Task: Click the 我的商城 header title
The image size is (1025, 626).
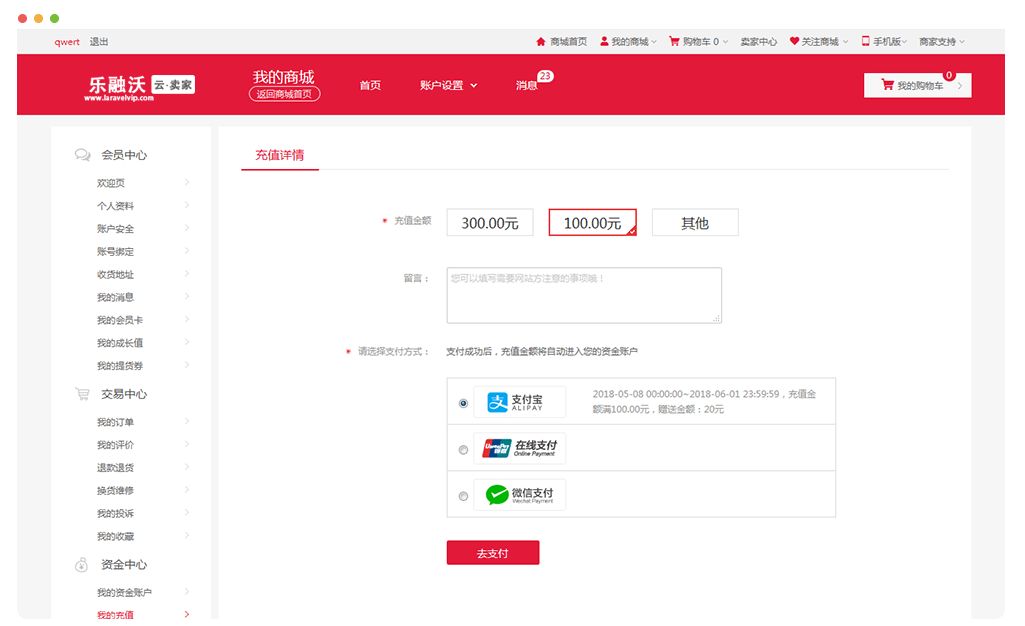Action: (x=284, y=77)
